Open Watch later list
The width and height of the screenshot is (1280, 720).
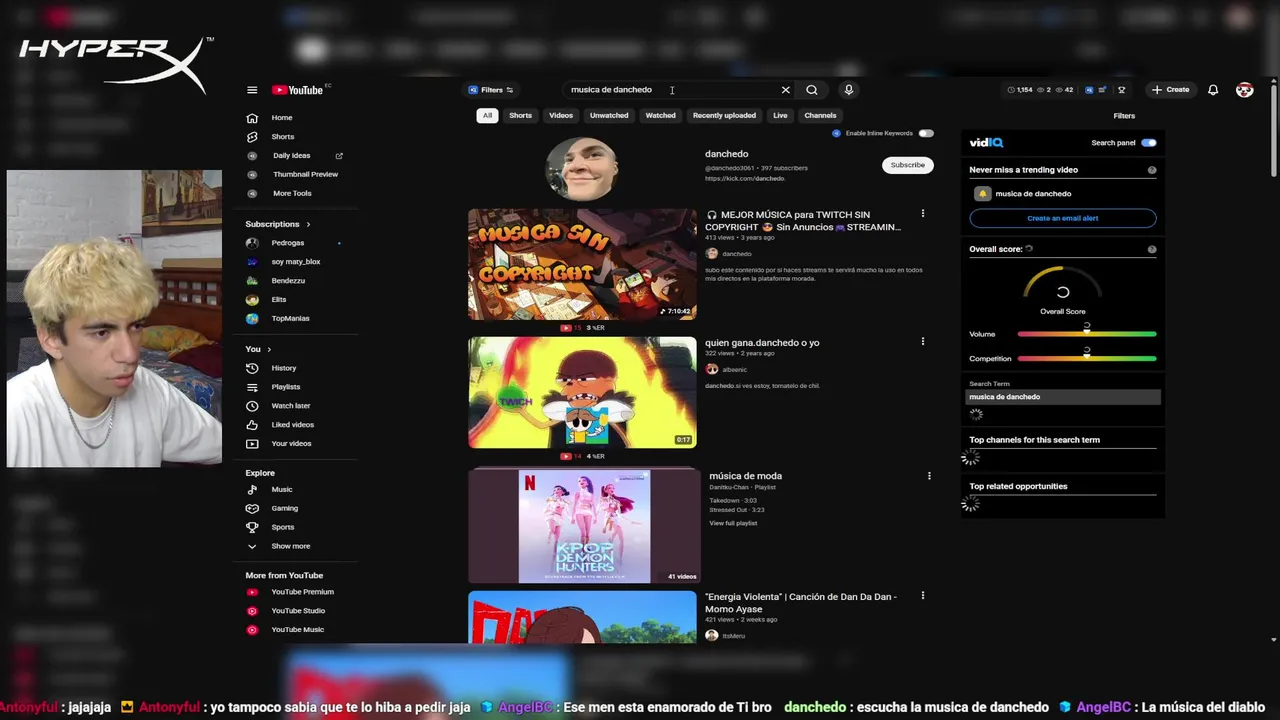coord(291,406)
